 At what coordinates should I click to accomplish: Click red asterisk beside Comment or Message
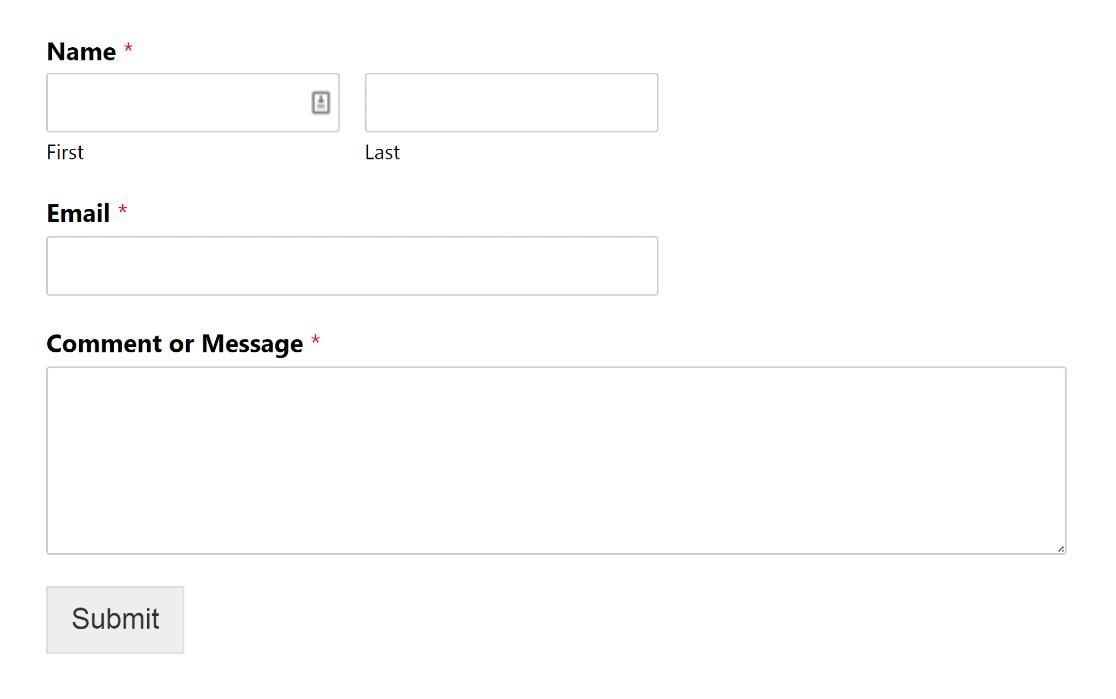point(315,340)
